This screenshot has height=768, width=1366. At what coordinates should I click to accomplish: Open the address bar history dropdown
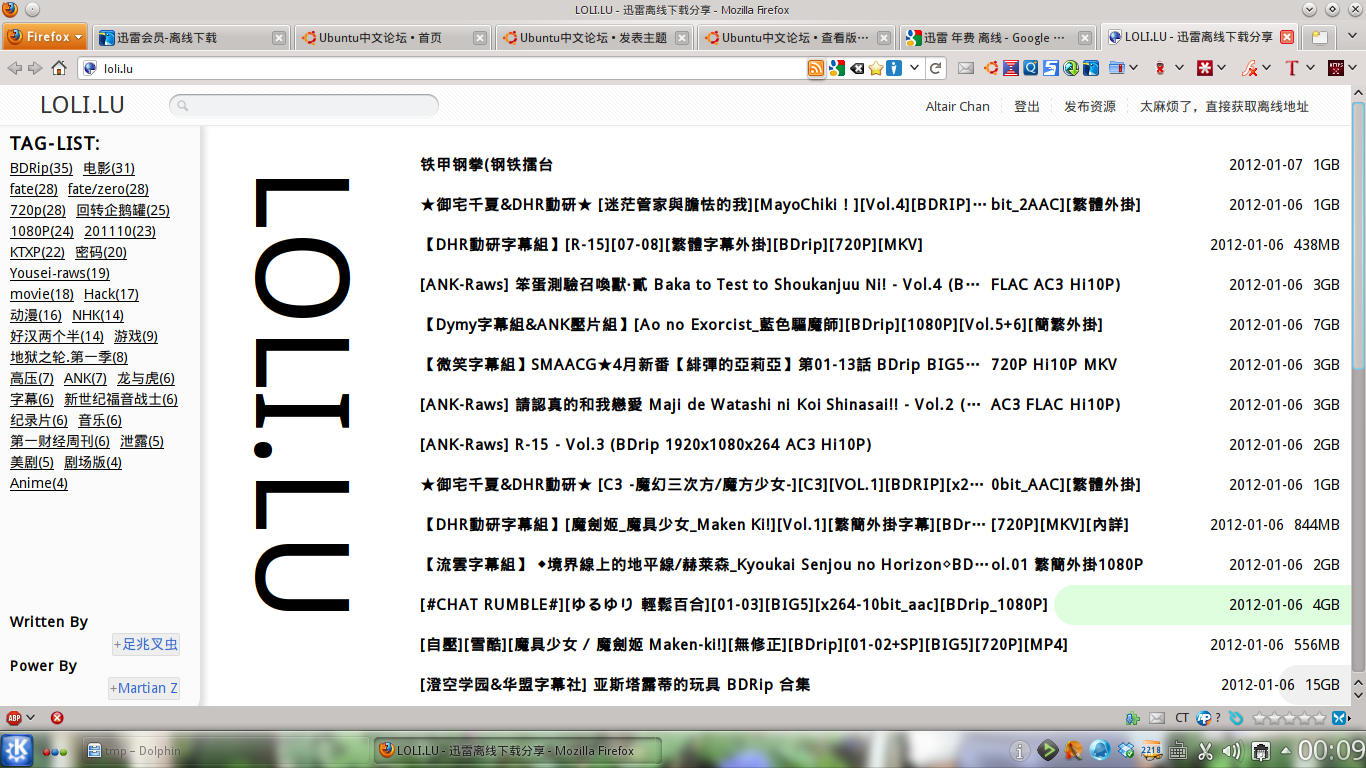click(x=912, y=68)
